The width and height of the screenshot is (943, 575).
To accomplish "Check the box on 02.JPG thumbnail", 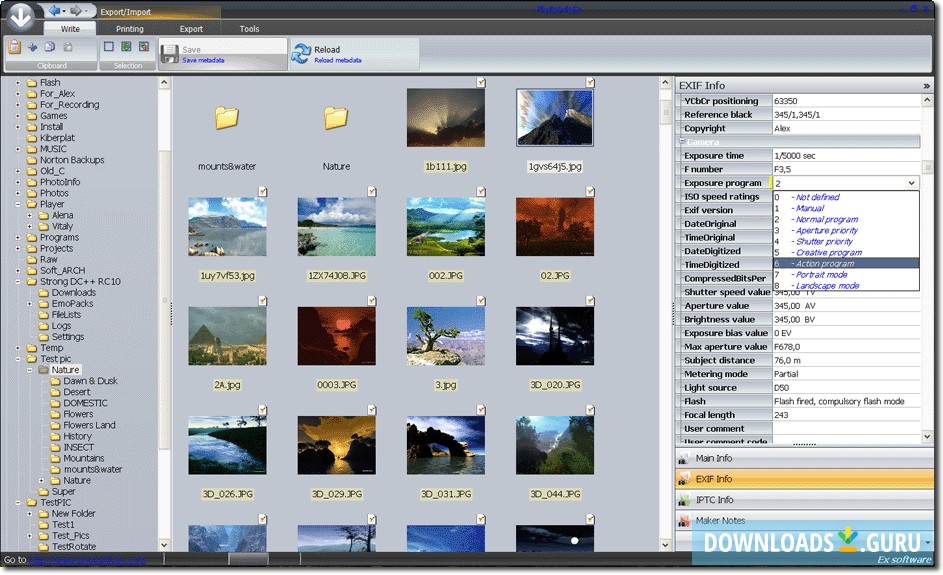I will (x=590, y=190).
